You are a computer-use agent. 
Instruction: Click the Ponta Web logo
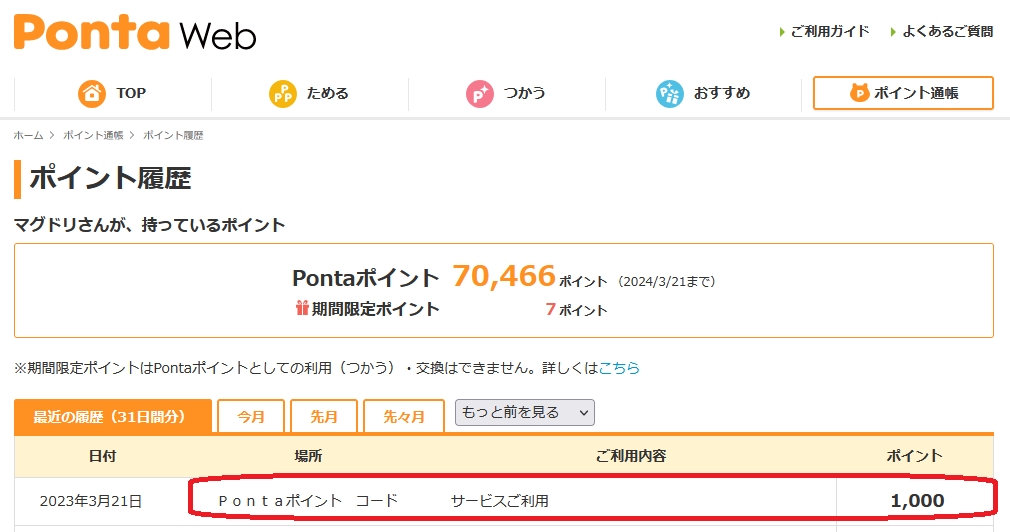(x=135, y=32)
